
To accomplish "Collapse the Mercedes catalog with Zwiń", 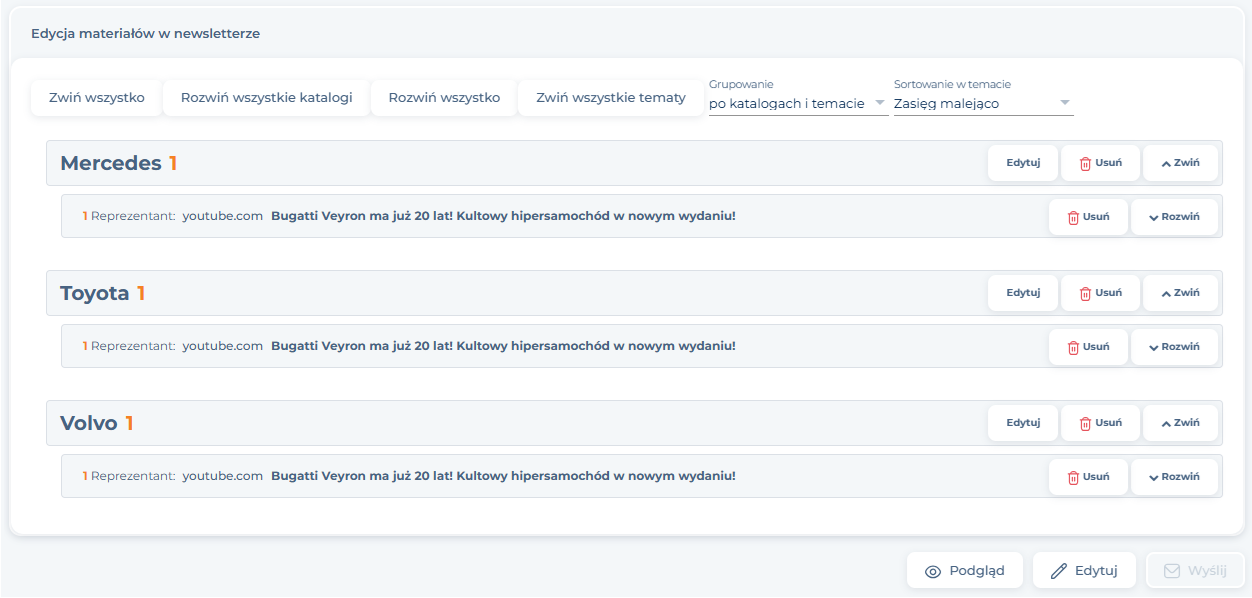I will (1180, 163).
